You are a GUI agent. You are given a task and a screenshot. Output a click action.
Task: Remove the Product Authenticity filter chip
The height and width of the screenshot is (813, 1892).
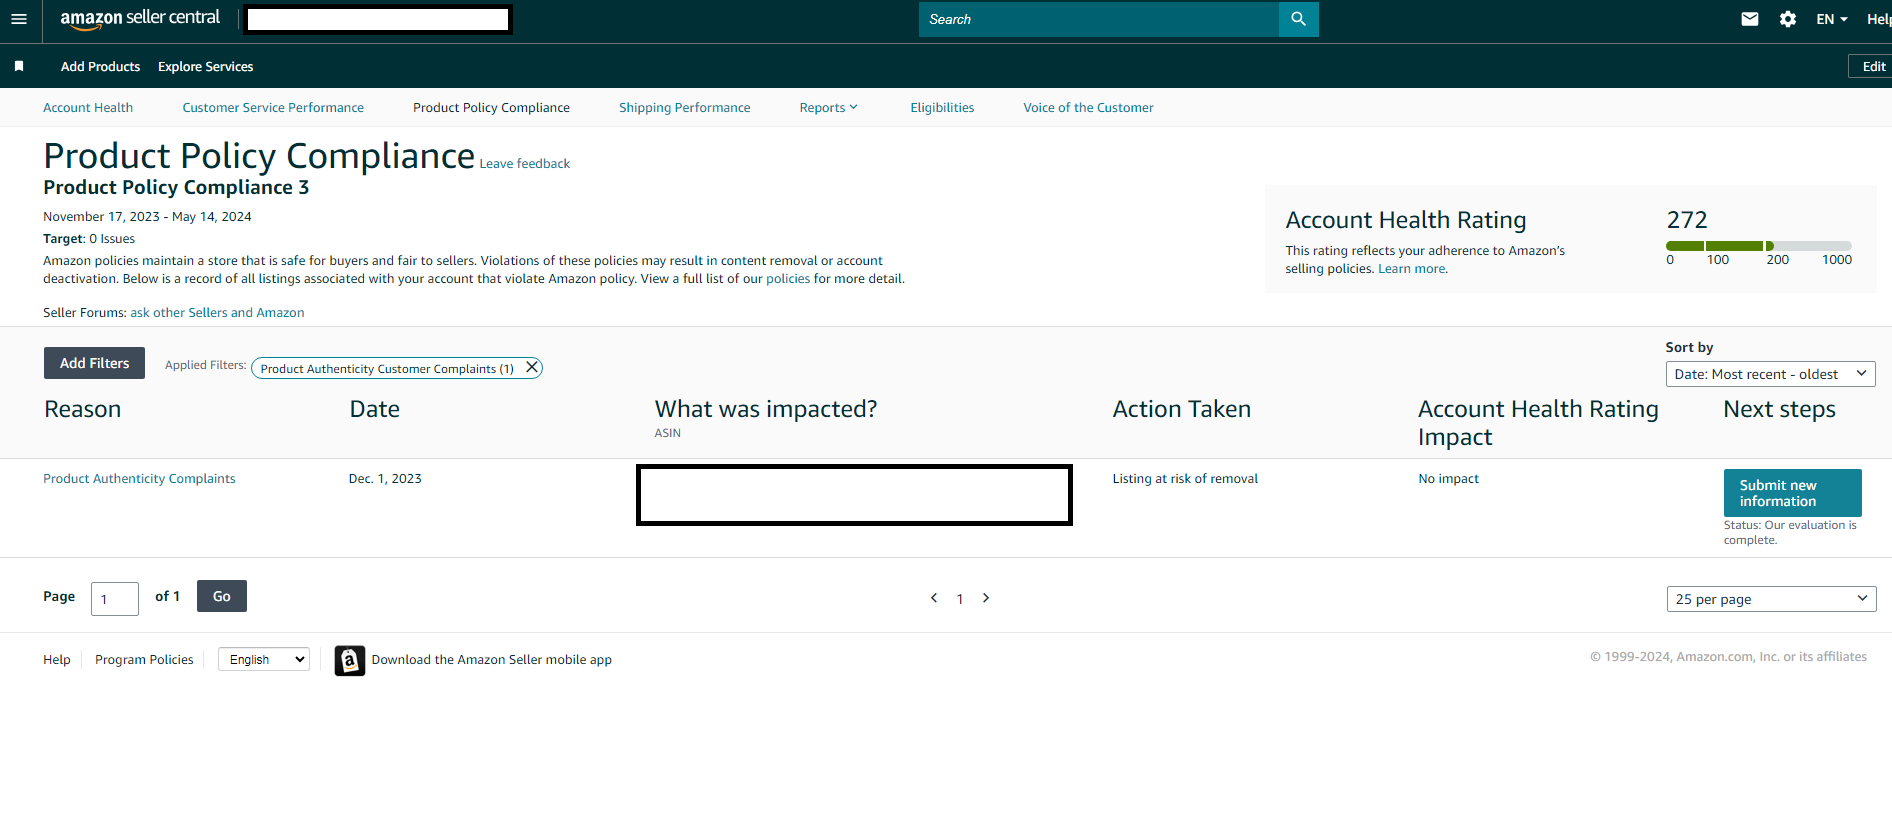(x=532, y=367)
